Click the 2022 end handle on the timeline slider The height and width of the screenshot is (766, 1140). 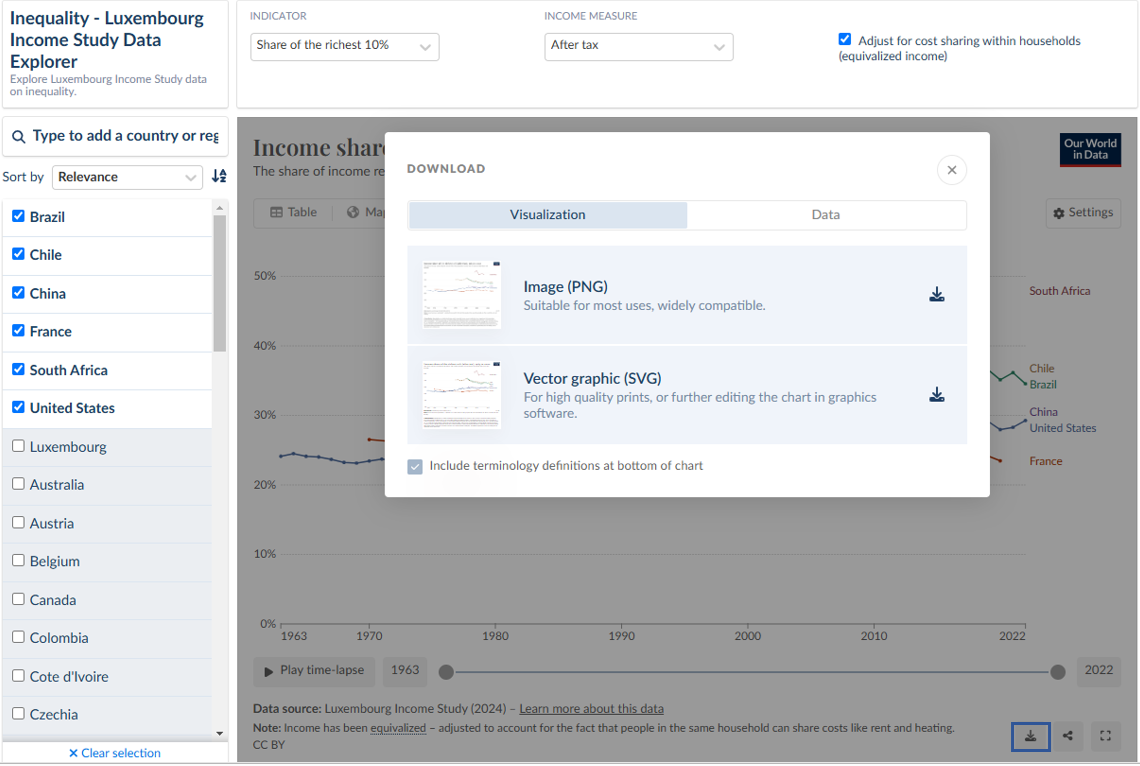tap(1057, 672)
